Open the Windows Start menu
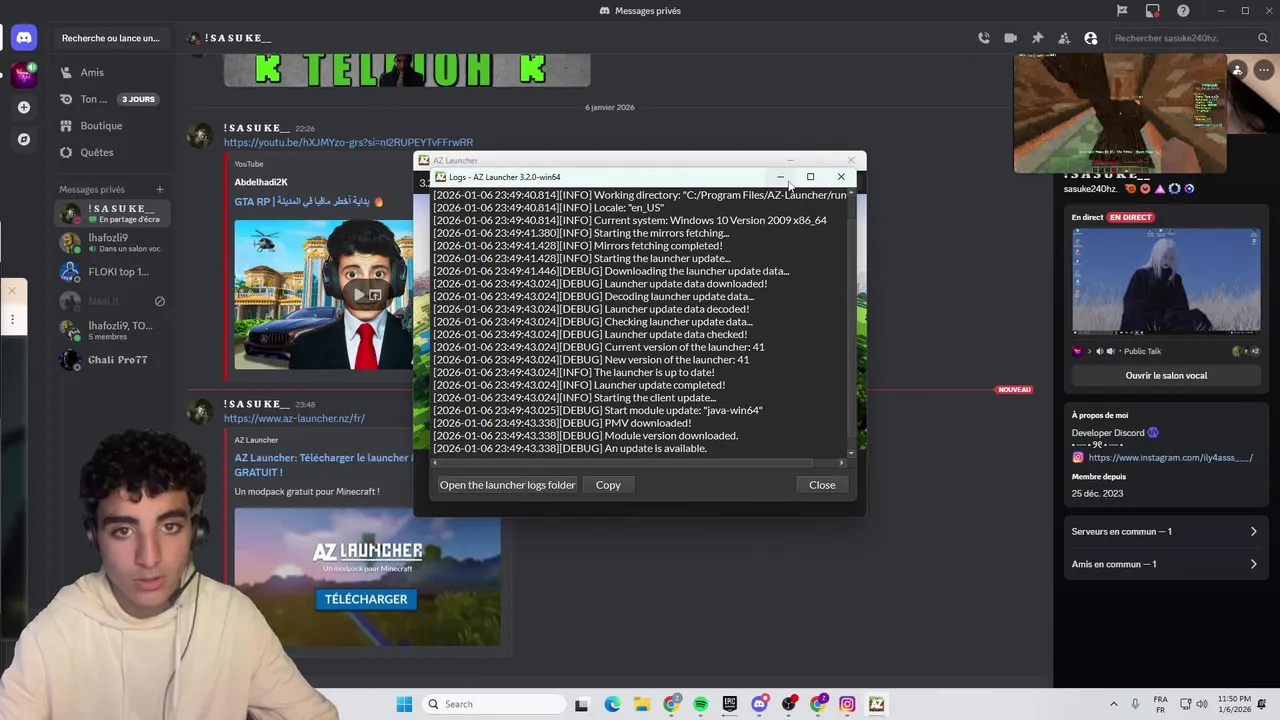 [x=404, y=704]
